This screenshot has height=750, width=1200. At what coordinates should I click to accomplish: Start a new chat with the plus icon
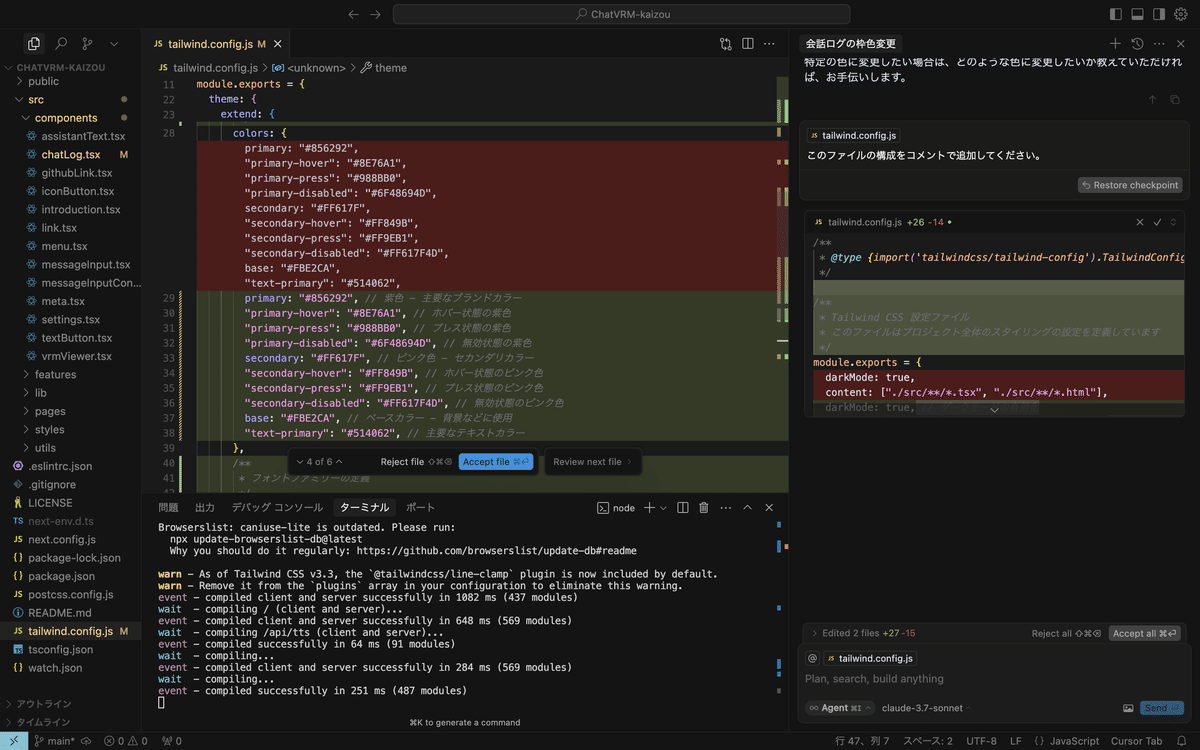[1115, 43]
